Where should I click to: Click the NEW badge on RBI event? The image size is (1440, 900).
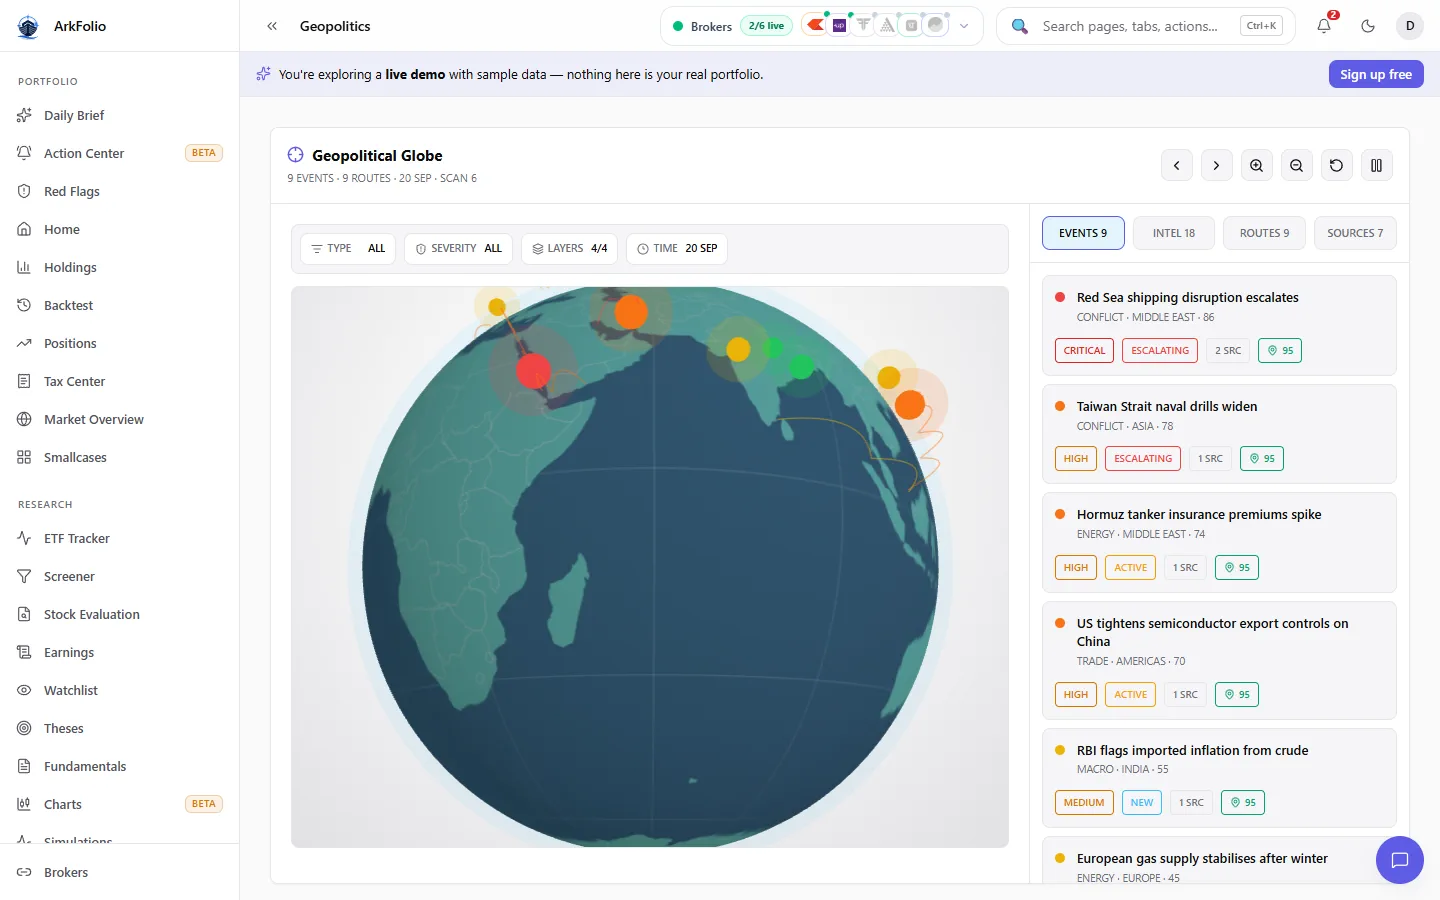[1142, 802]
